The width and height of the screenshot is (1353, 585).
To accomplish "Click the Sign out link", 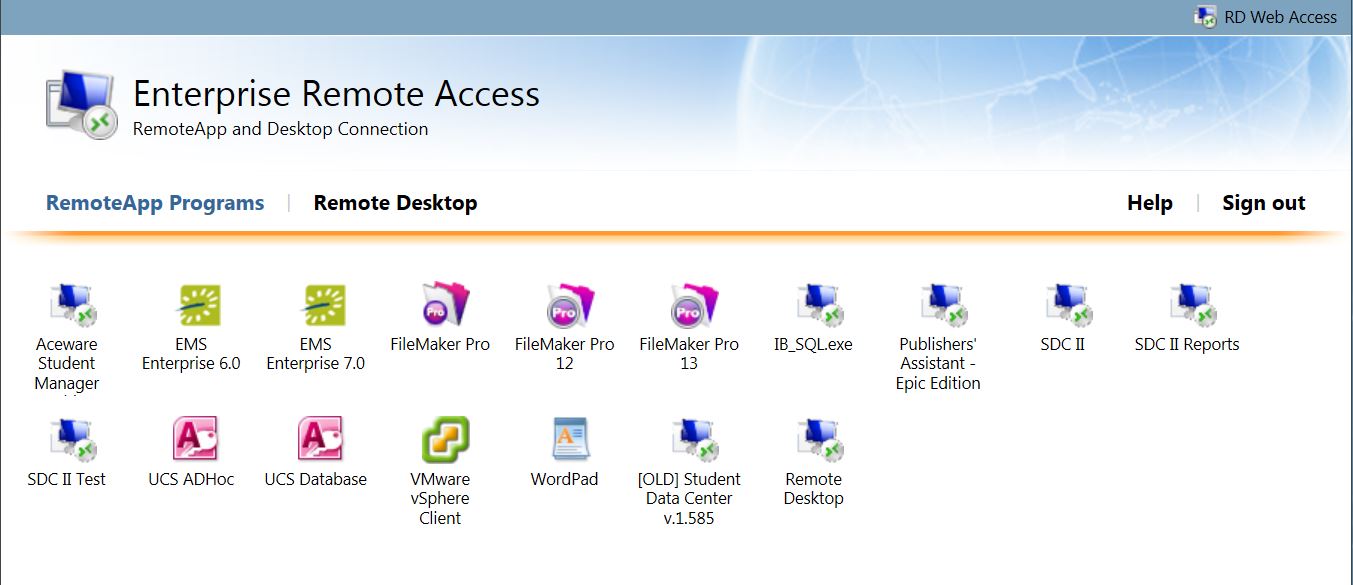I will 1263,203.
